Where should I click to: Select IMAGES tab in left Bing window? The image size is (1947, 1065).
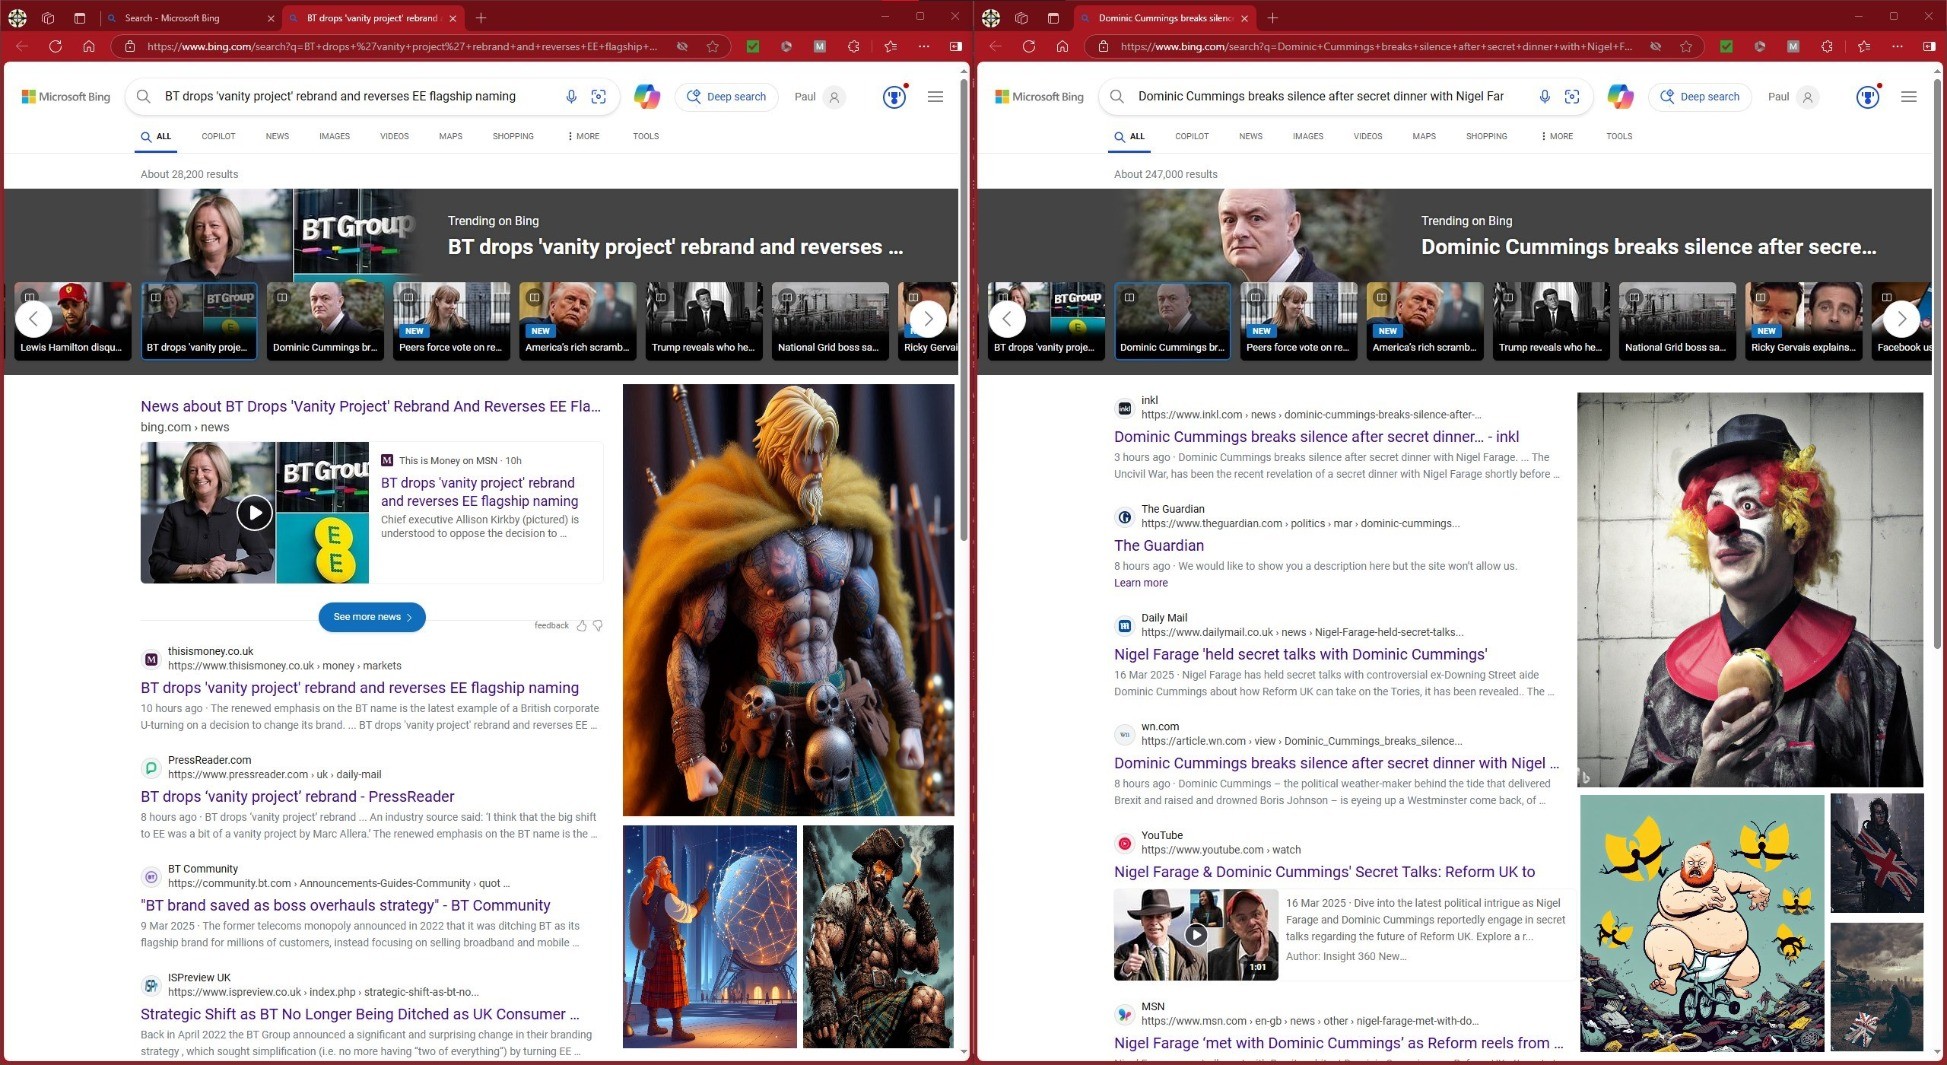334,136
